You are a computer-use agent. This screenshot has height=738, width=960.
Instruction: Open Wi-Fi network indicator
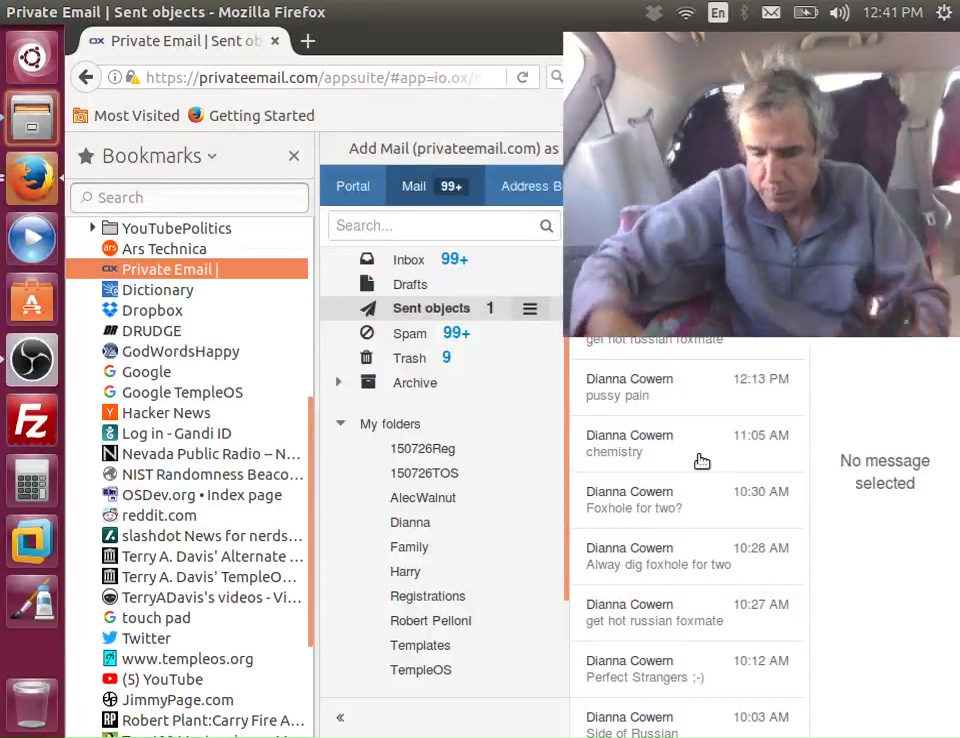686,12
